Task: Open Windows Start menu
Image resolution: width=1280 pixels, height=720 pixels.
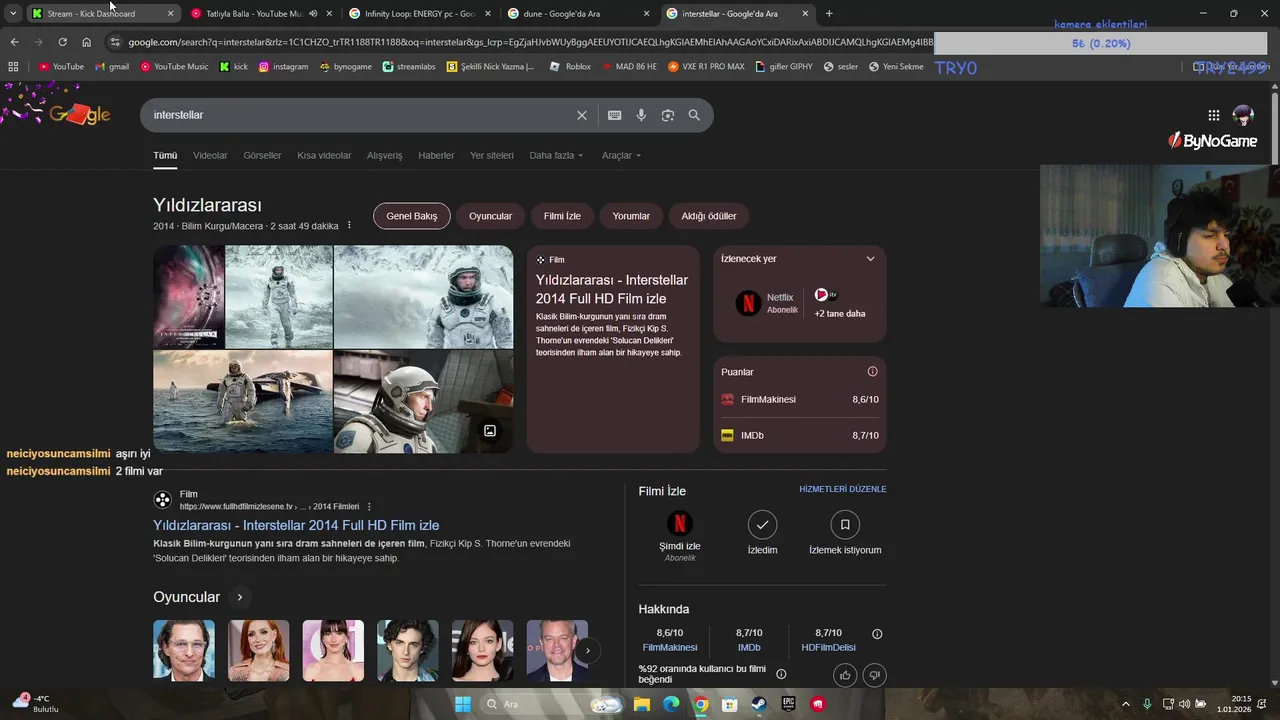Action: point(462,704)
